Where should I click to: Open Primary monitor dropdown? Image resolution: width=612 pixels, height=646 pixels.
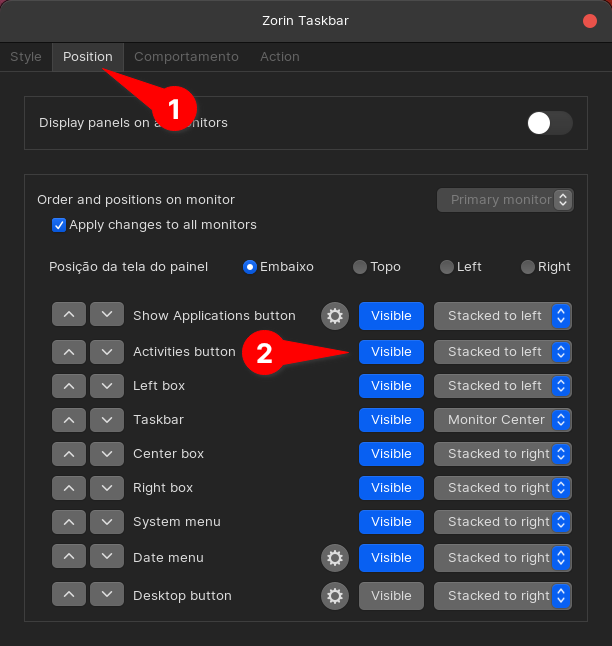pyautogui.click(x=505, y=200)
